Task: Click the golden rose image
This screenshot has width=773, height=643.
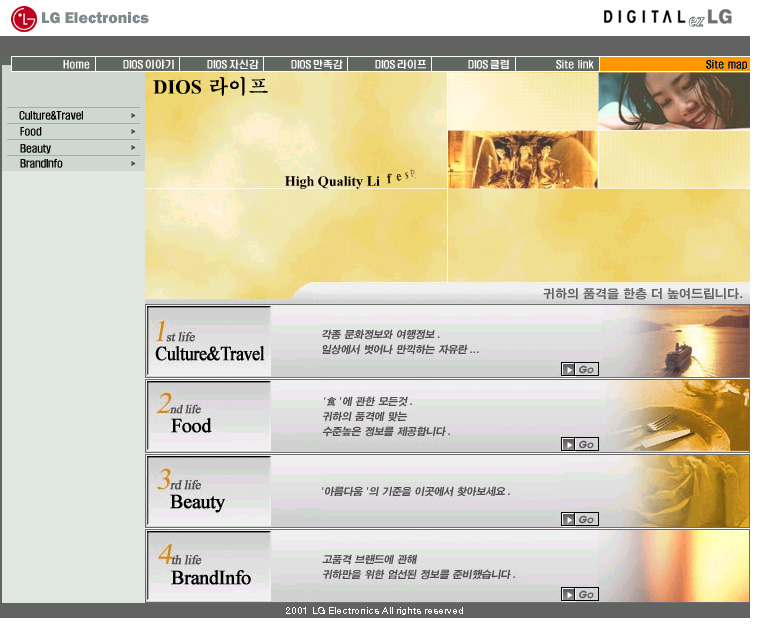Action: pos(690,491)
